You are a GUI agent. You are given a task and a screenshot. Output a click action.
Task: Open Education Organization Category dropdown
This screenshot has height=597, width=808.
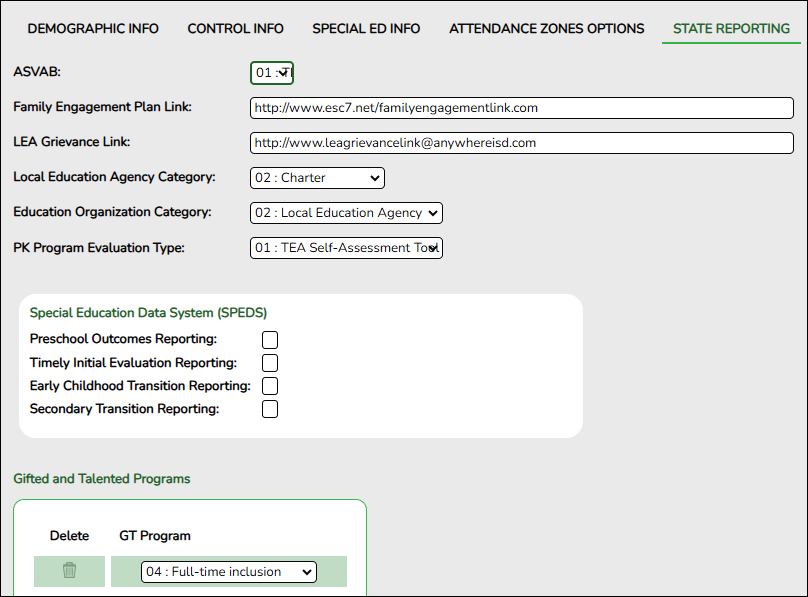click(346, 213)
